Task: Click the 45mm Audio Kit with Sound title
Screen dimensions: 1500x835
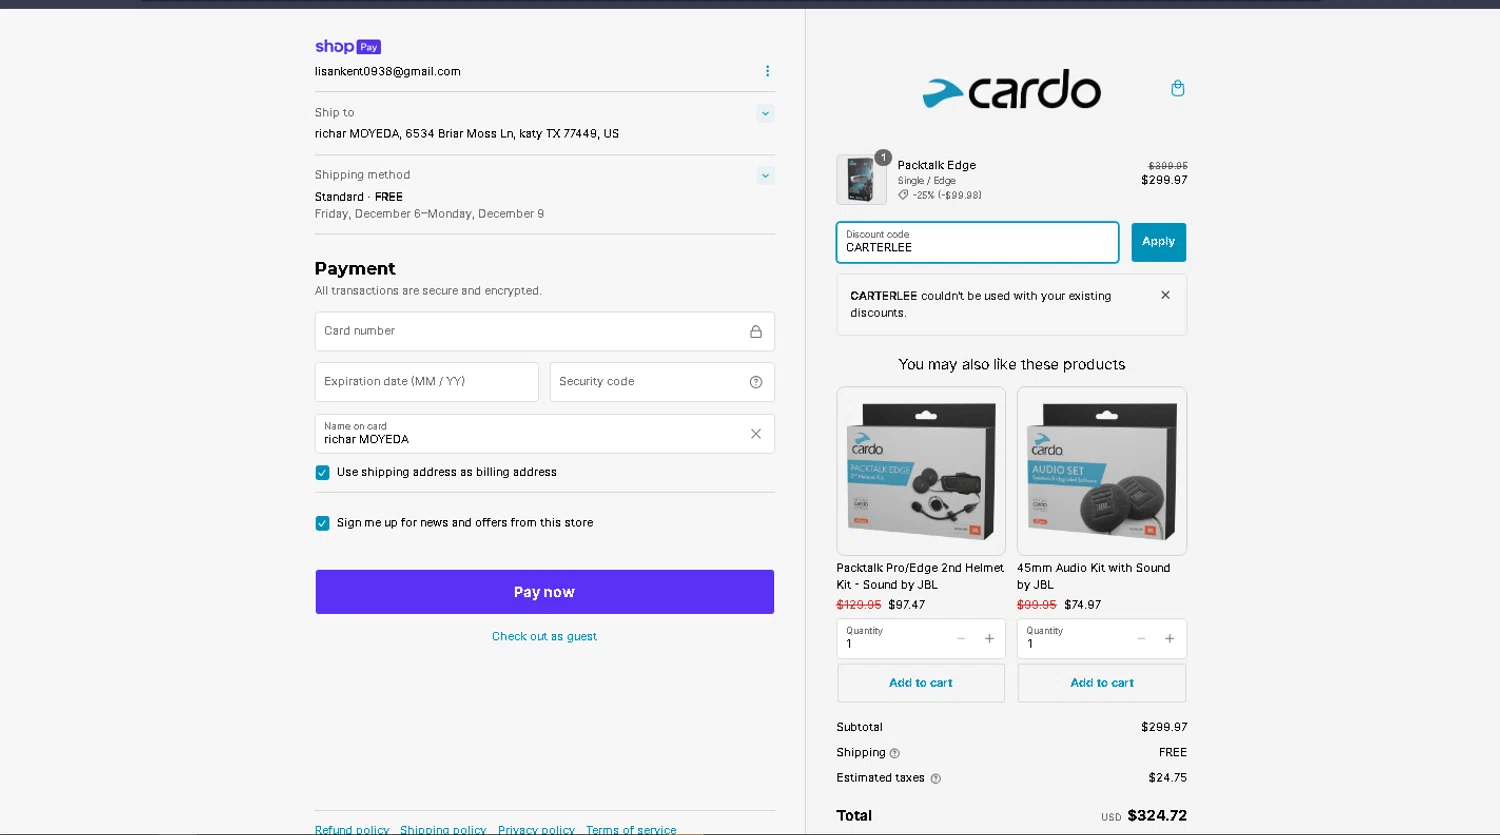Action: 1094,576
